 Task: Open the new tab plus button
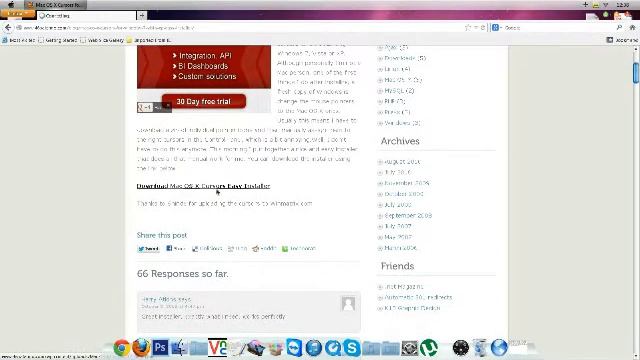point(142,16)
